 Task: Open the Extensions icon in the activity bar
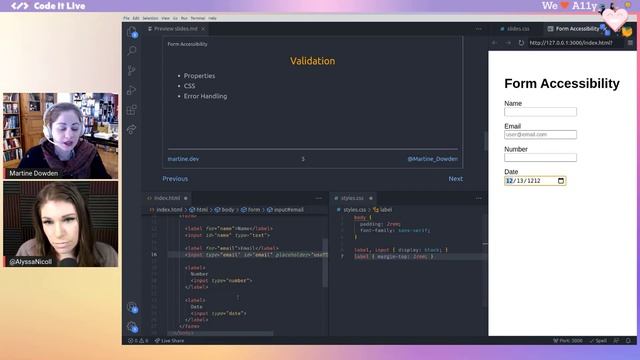(x=132, y=109)
